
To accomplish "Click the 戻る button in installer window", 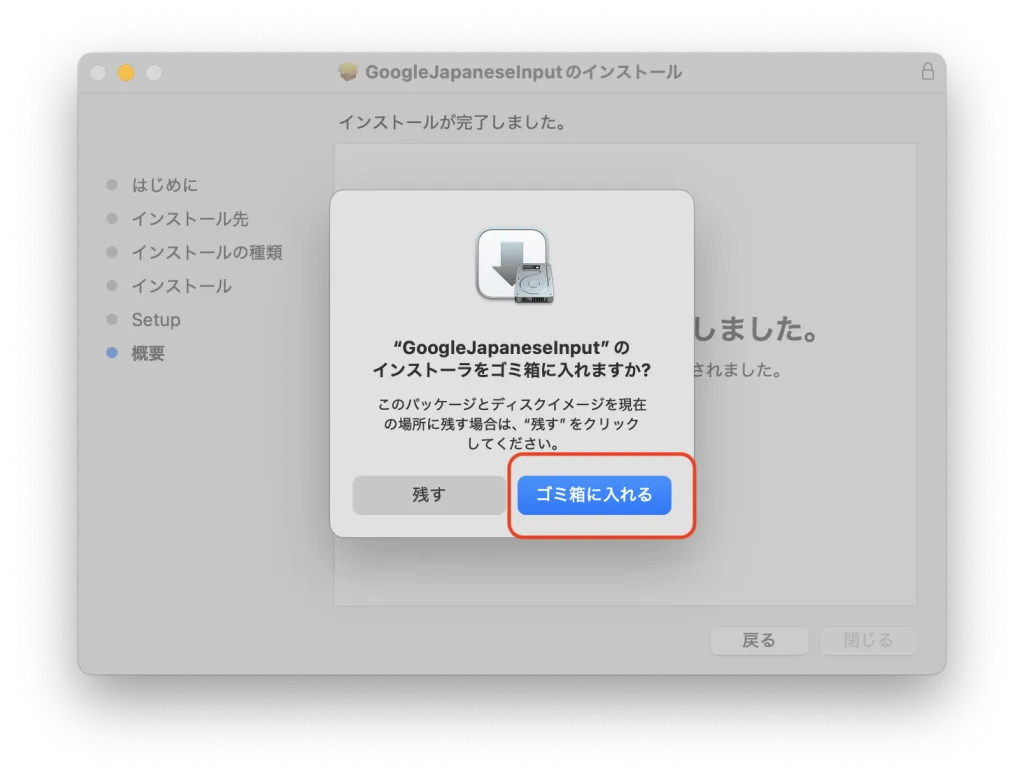I will click(759, 640).
